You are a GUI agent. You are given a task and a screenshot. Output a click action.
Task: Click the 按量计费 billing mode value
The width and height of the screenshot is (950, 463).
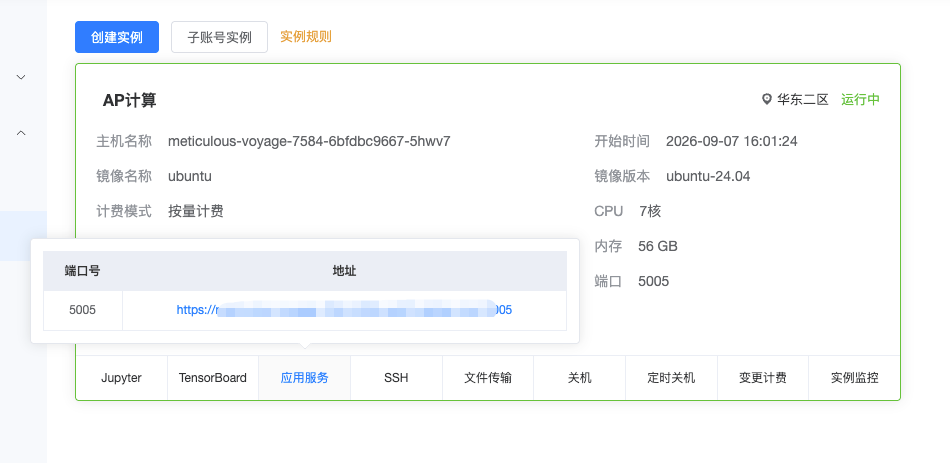tap(196, 212)
